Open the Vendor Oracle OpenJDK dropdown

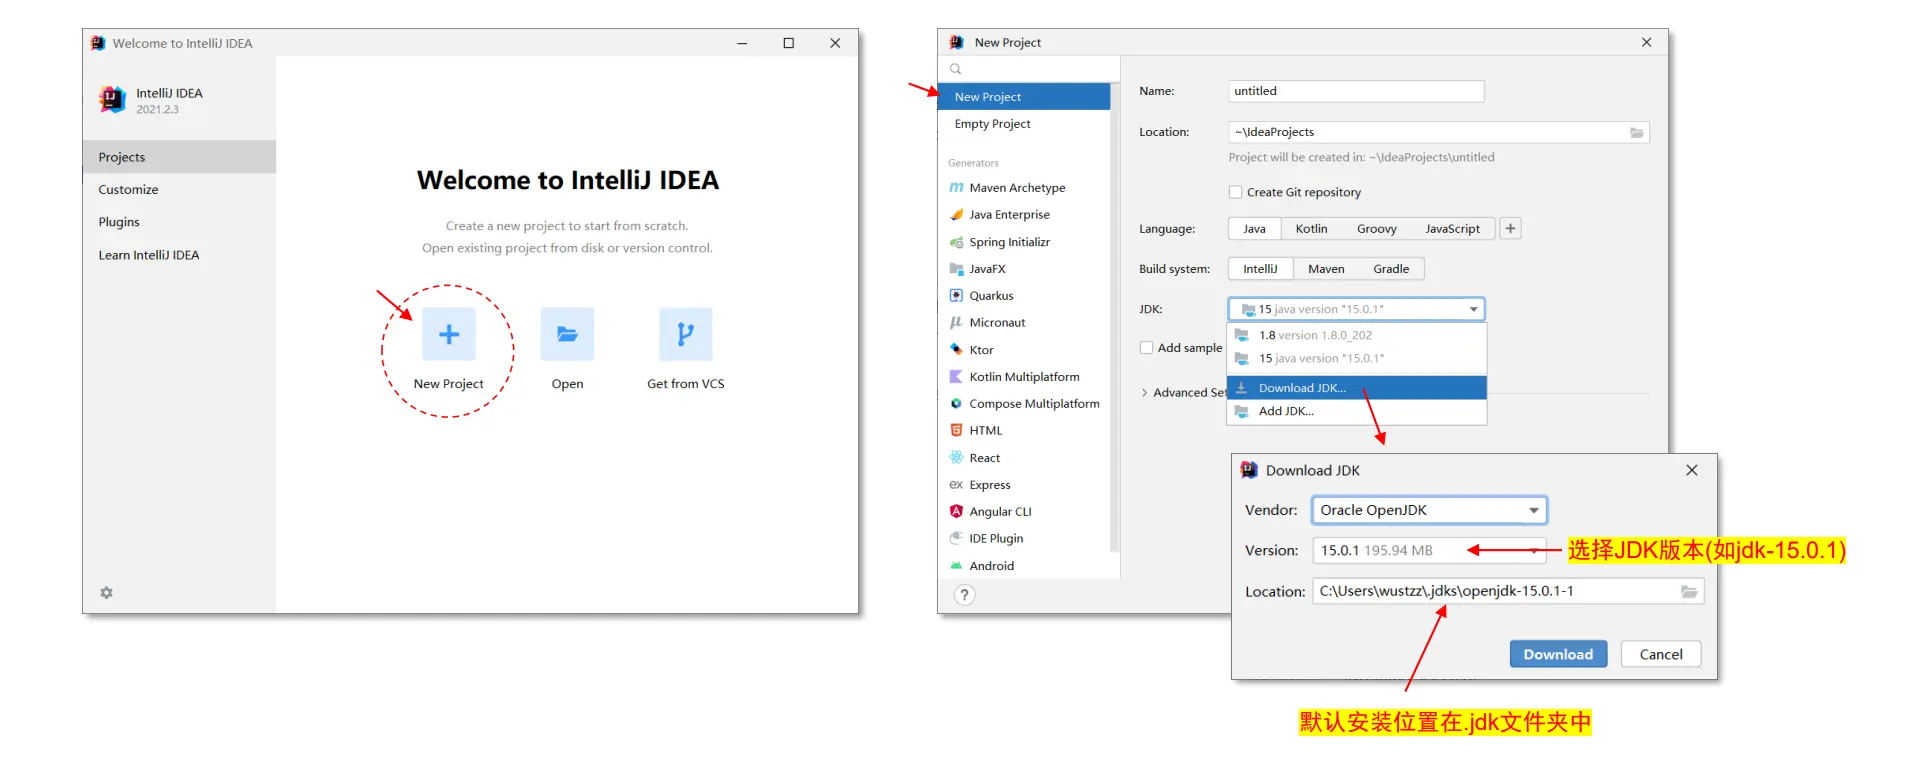[x=1429, y=510]
